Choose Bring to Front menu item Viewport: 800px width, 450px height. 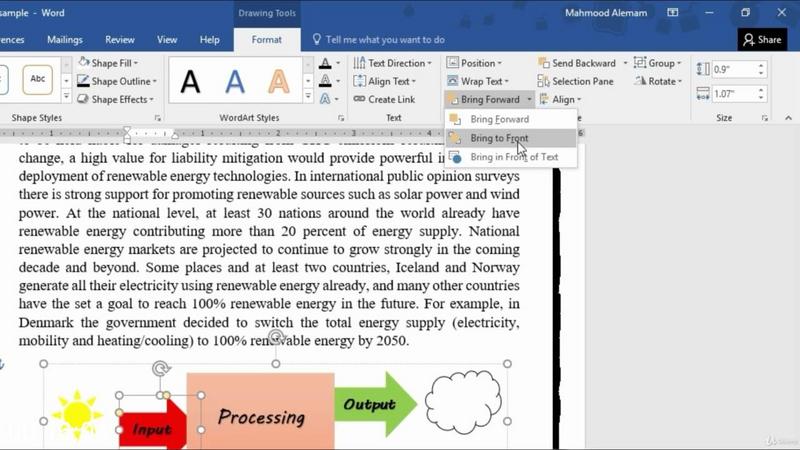(511, 138)
